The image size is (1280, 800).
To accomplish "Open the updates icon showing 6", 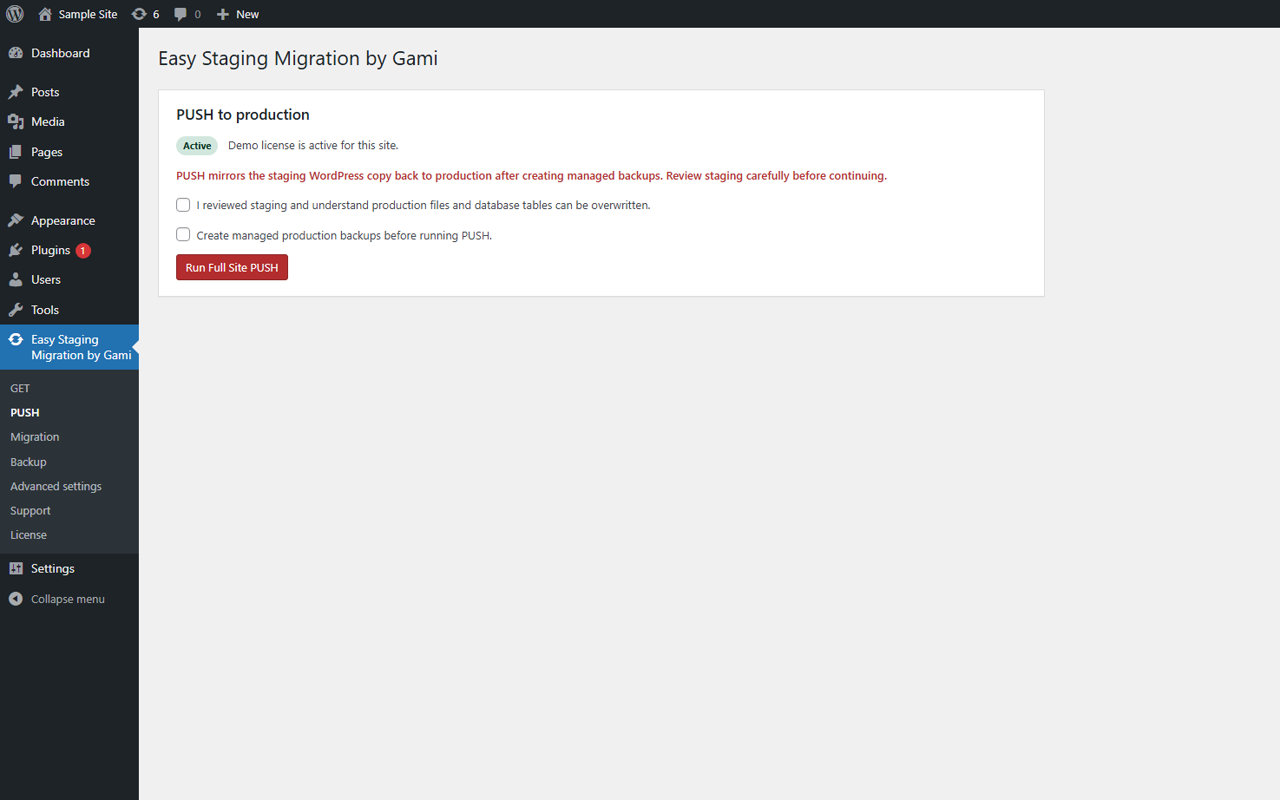I will click(x=139, y=14).
